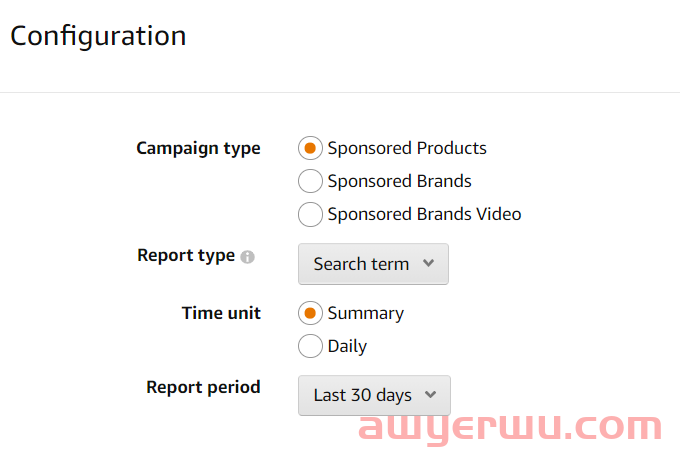Click the Time unit field label

[x=221, y=313]
